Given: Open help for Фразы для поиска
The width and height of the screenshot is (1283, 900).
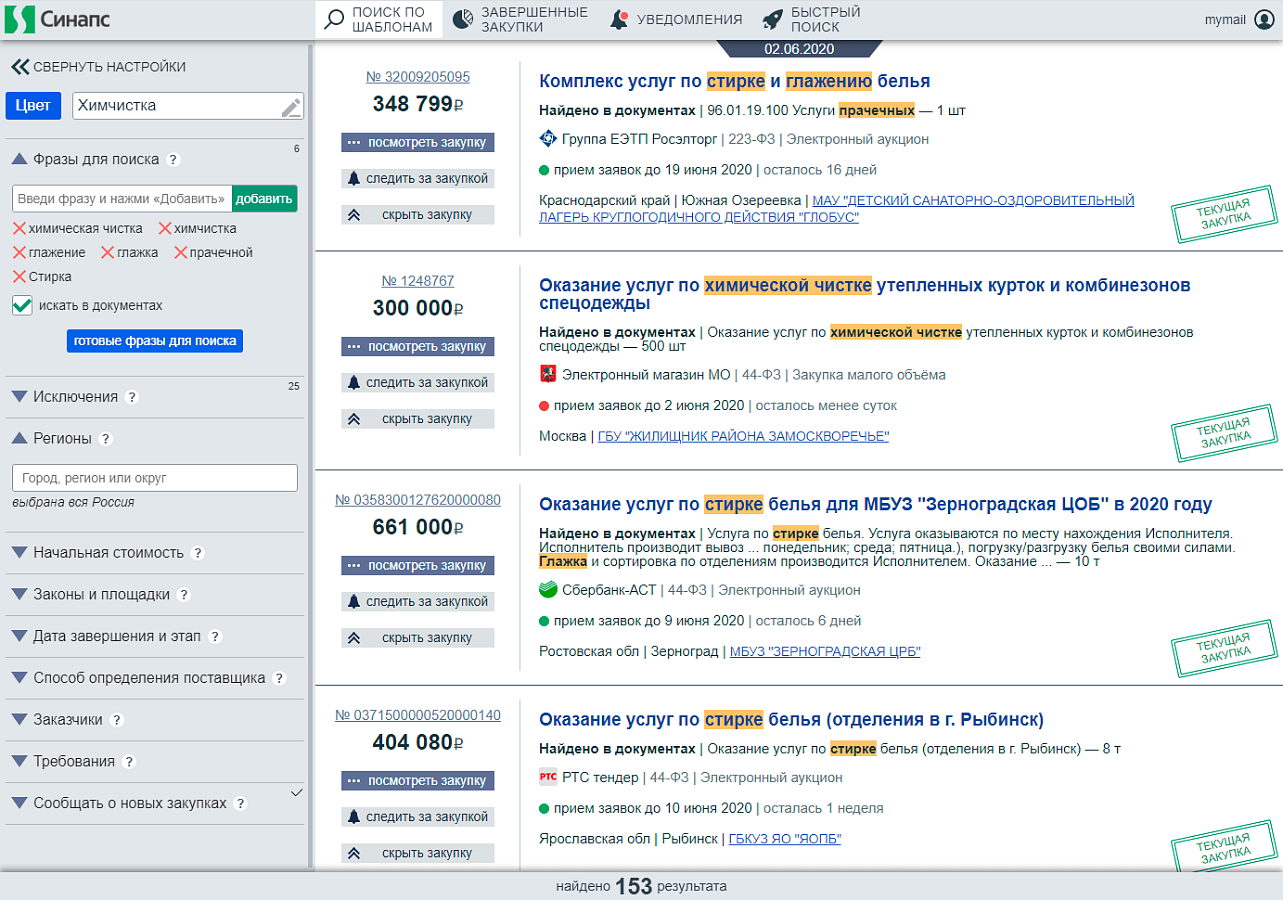Looking at the screenshot, I should pos(173,159).
